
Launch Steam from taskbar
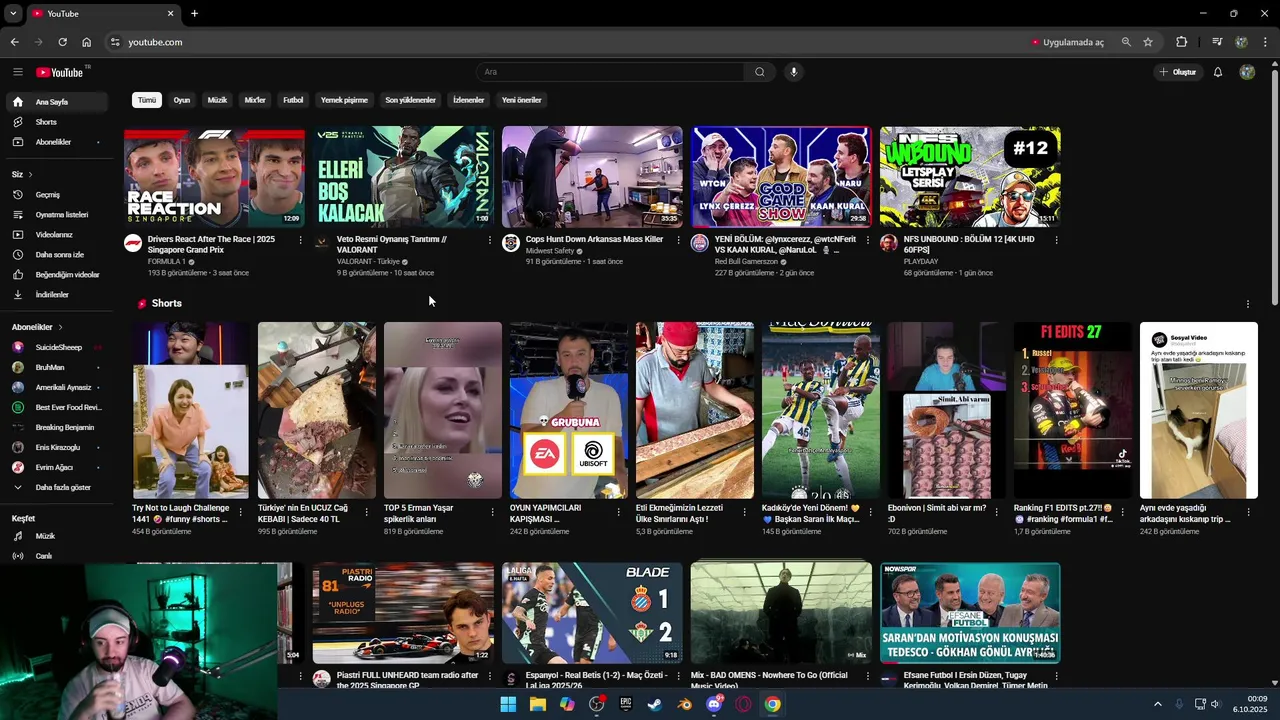pos(654,704)
